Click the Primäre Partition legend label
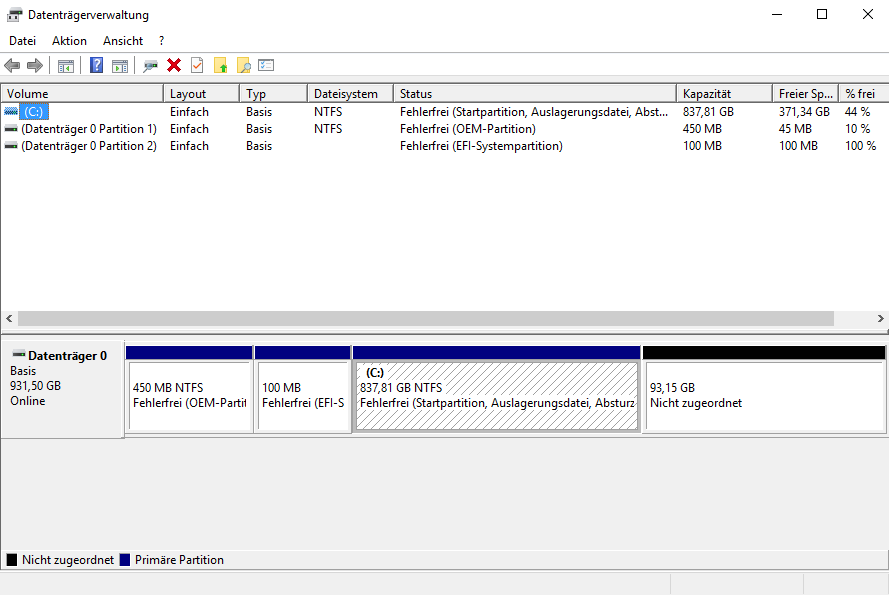Viewport: 889px width, 595px height. [x=179, y=560]
